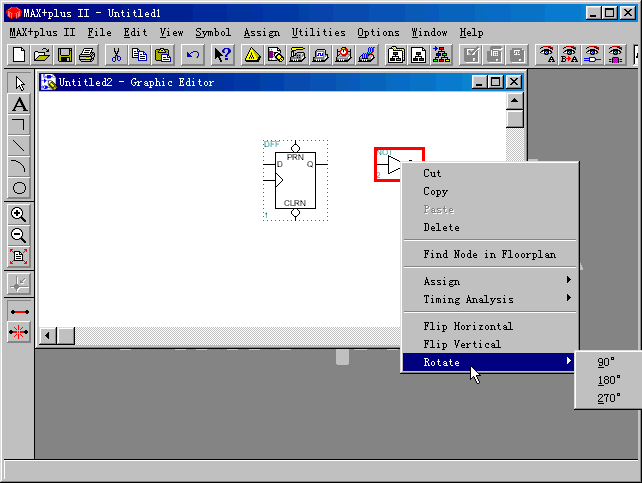This screenshot has width=642, height=483.
Task: Select the Text tool (letter A)
Action: click(x=18, y=104)
